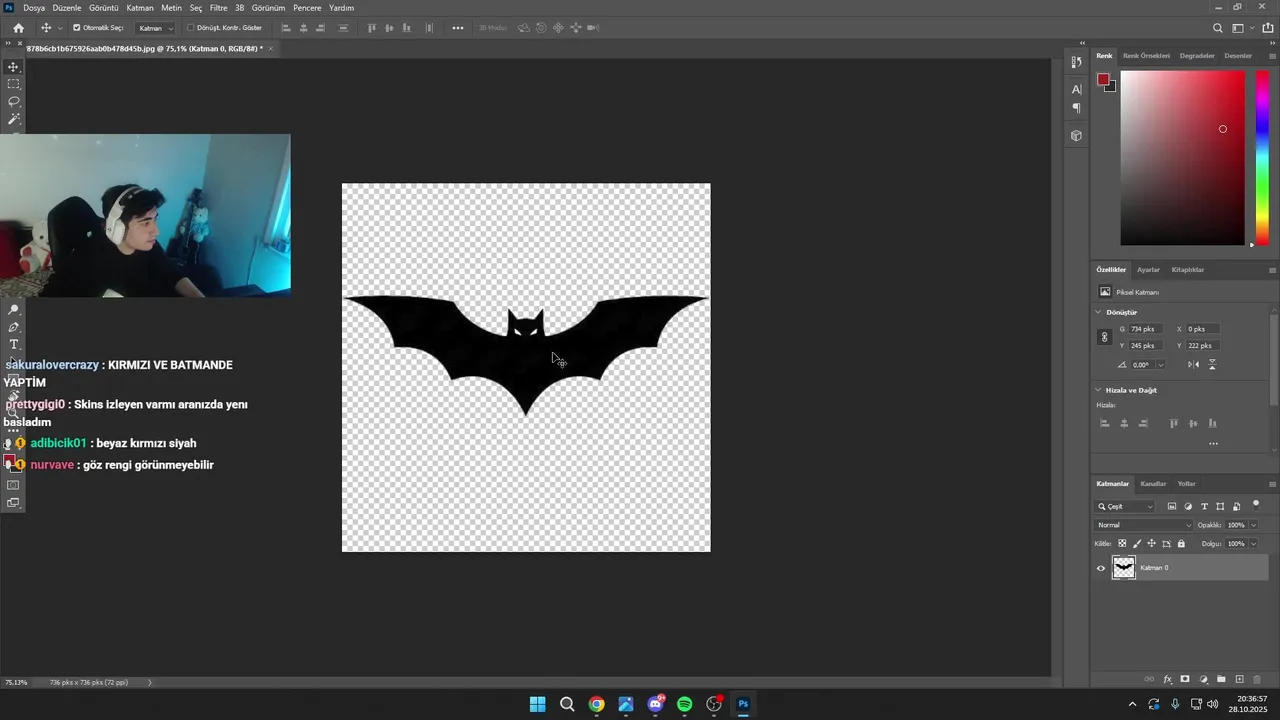Viewport: 1280px width, 720px height.
Task: Open more align options in the options bar
Action: coord(458,28)
